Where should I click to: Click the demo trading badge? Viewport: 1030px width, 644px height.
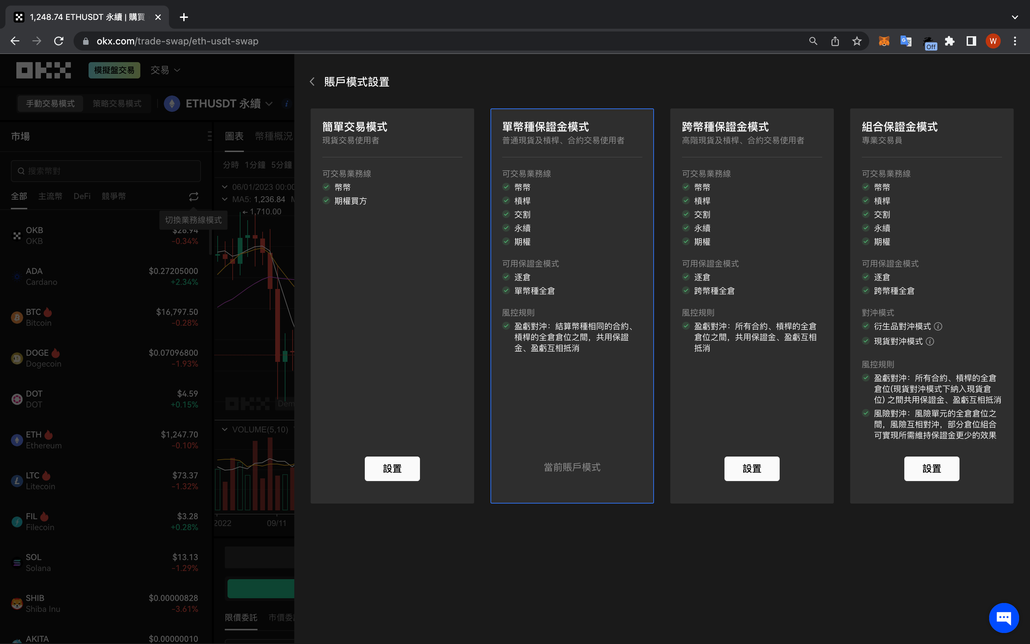pos(114,70)
